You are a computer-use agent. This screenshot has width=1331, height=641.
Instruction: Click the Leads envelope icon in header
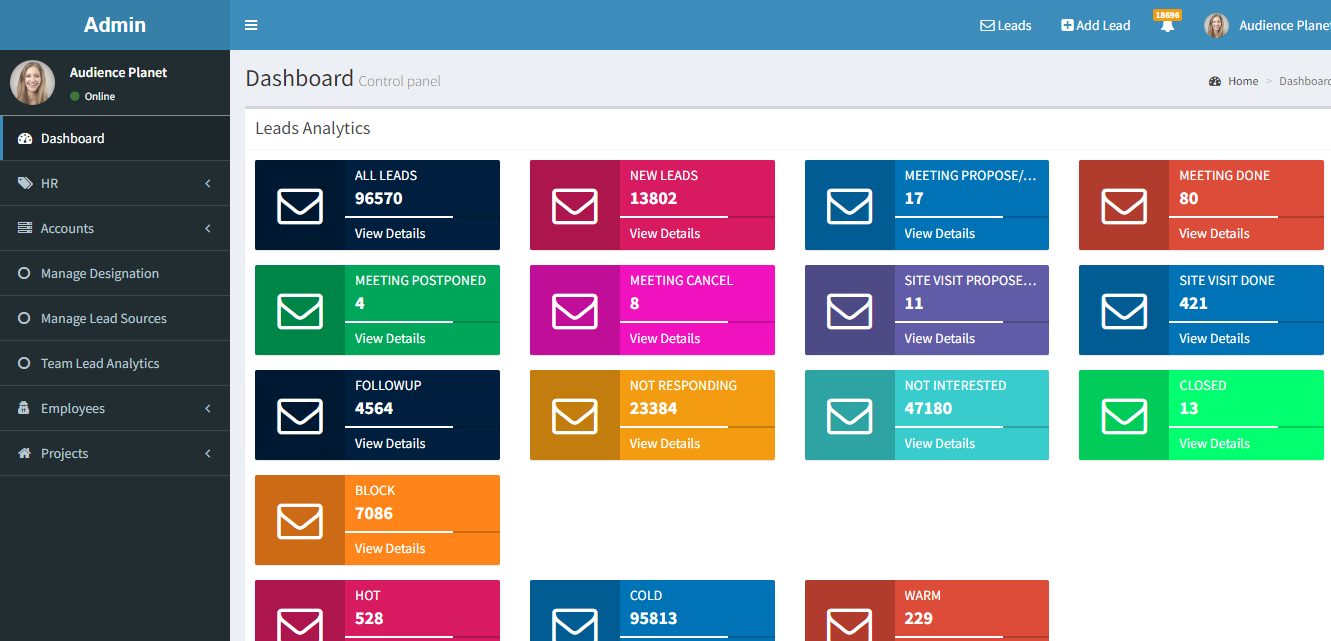(x=987, y=26)
